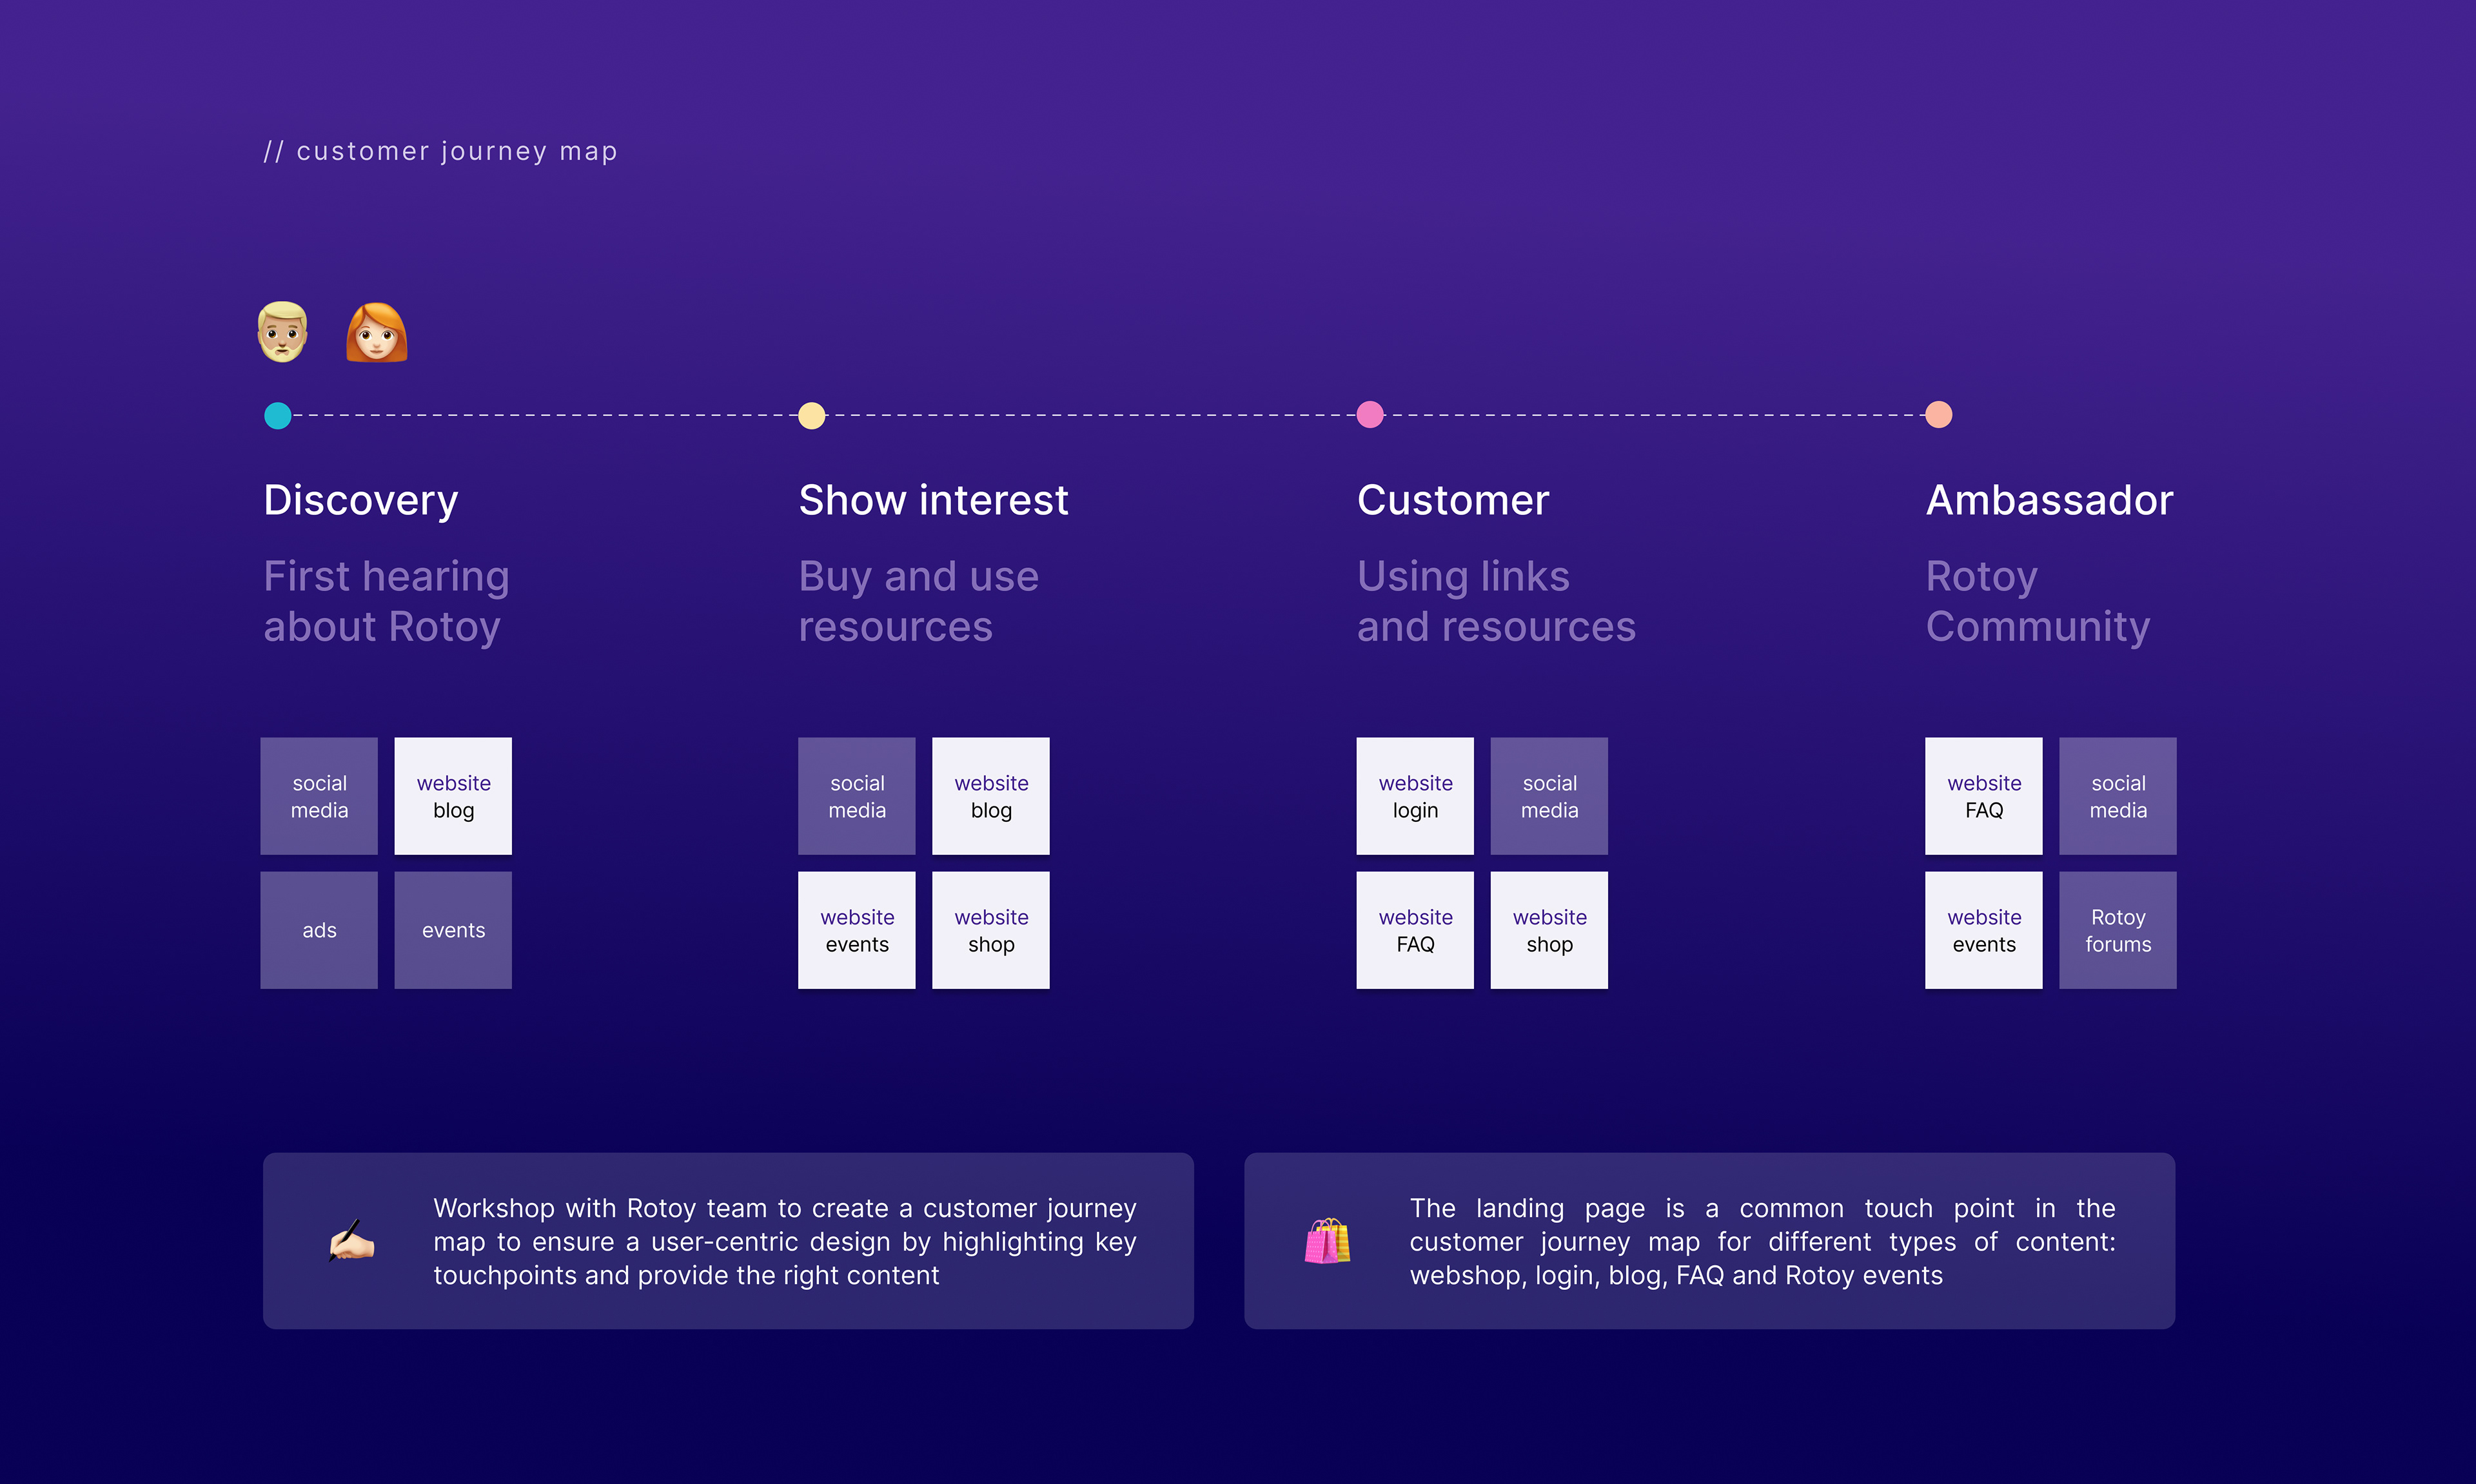Click website shop tile under Show interest

pyautogui.click(x=990, y=930)
